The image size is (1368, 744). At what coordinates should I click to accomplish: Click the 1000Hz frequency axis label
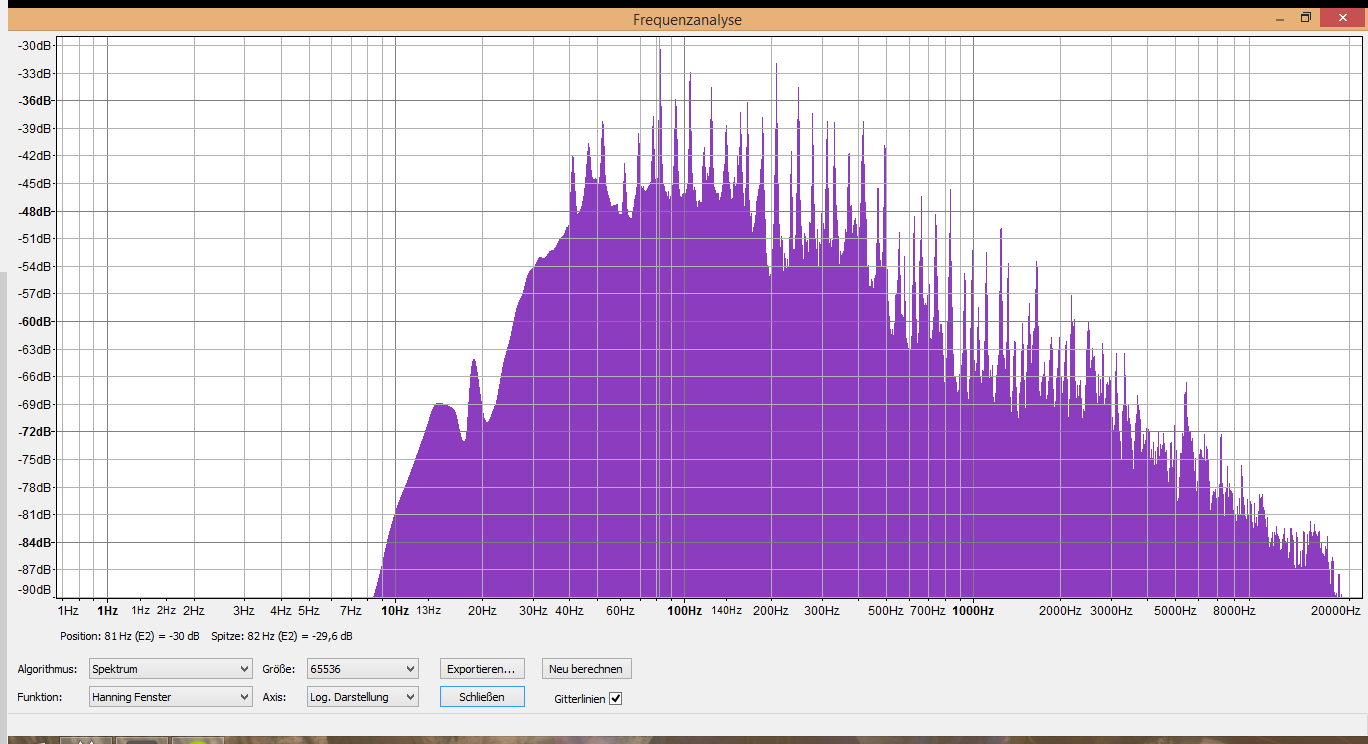(x=973, y=610)
